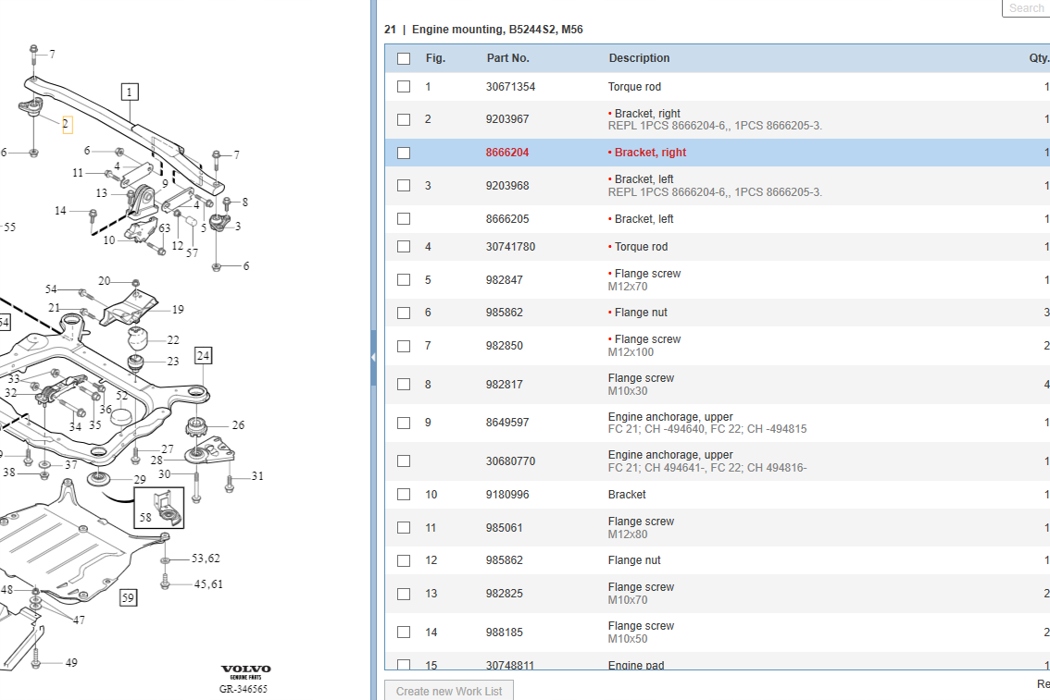This screenshot has height=700, width=1050.
Task: Select part number 30680770
Action: (x=510, y=461)
